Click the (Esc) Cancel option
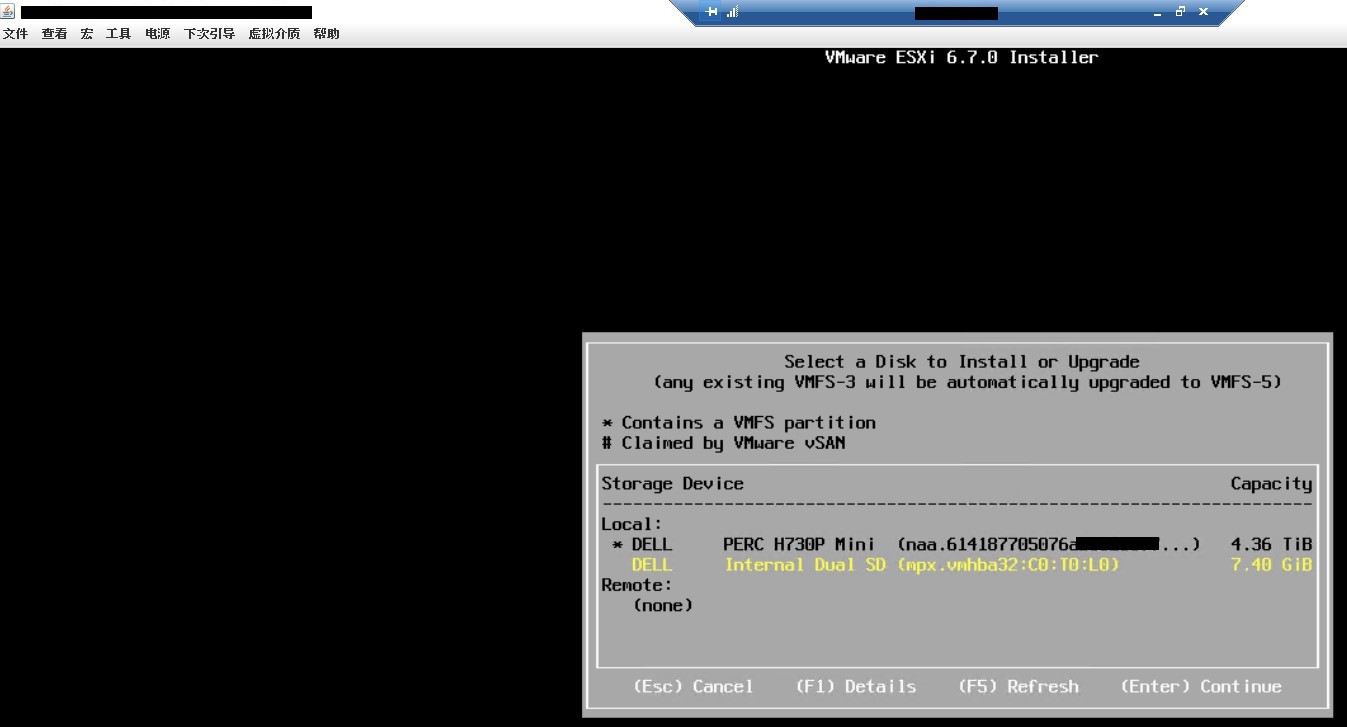The height and width of the screenshot is (727, 1347). (x=693, y=686)
